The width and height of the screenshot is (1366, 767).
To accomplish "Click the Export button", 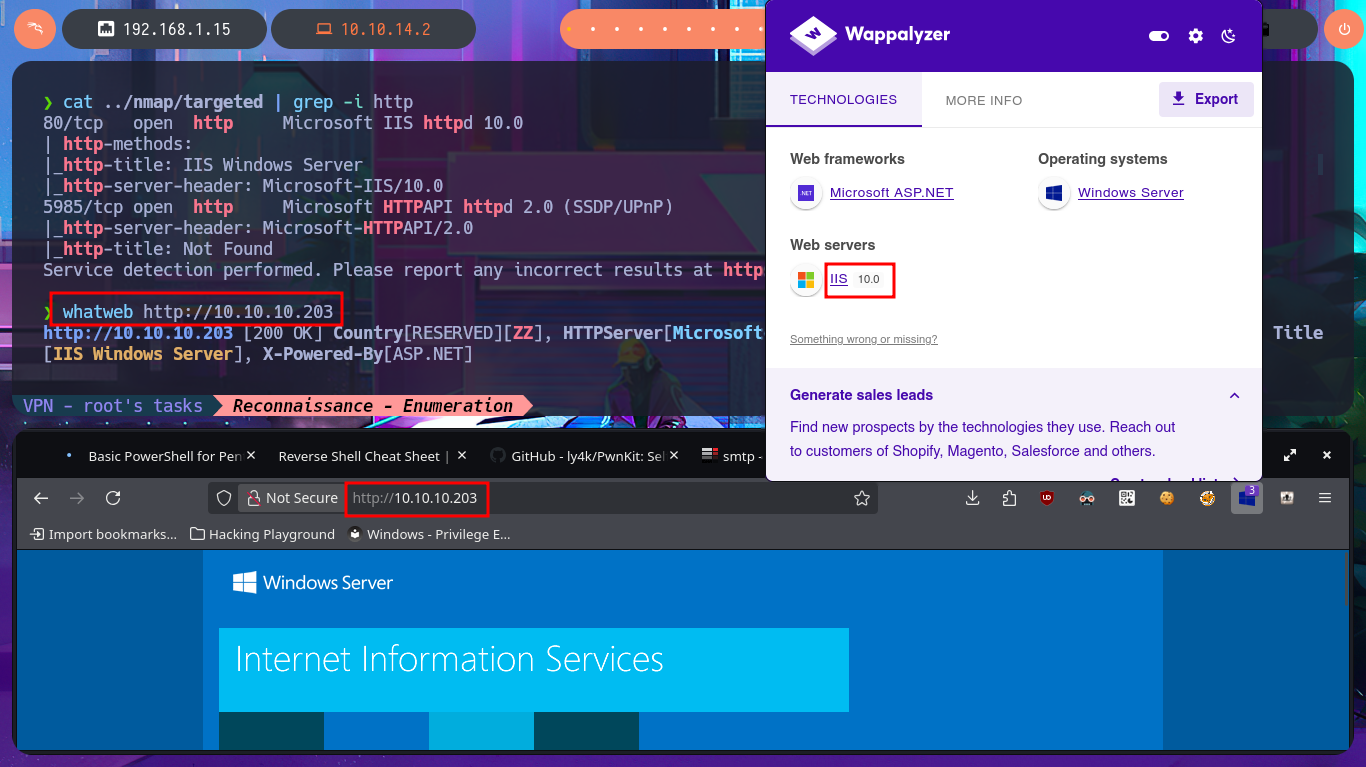I will [x=1205, y=99].
